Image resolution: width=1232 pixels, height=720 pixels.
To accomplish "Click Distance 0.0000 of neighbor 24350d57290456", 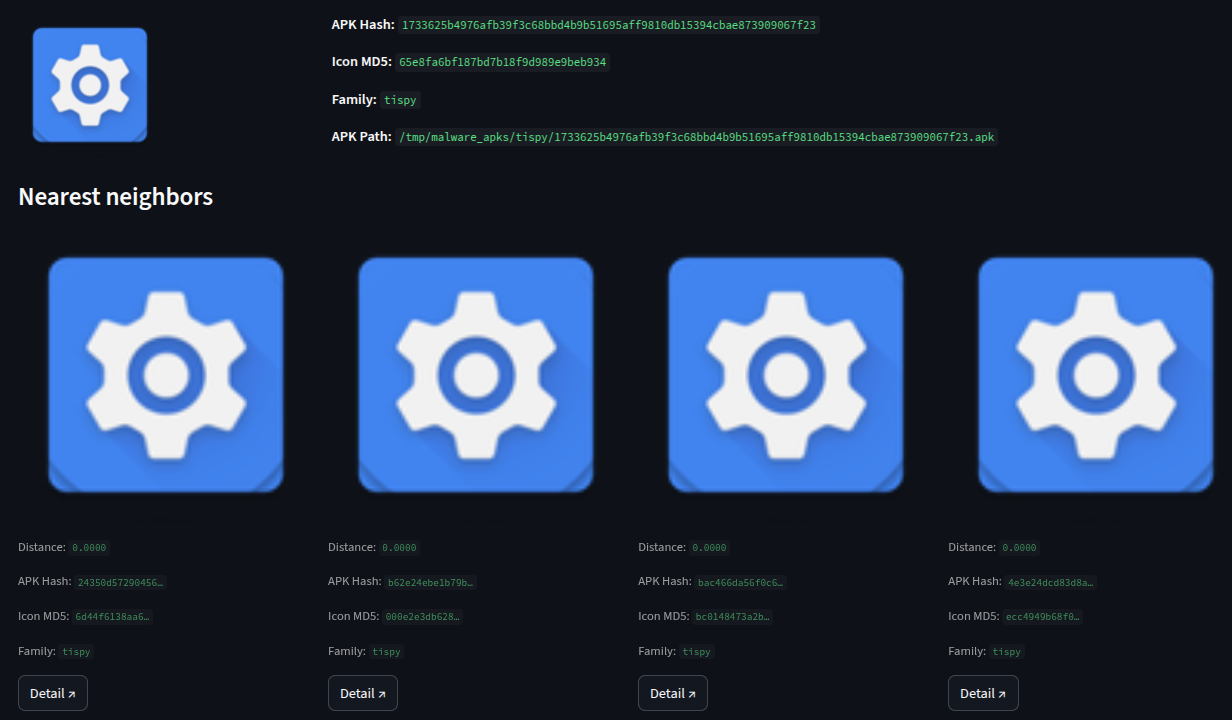I will point(89,548).
